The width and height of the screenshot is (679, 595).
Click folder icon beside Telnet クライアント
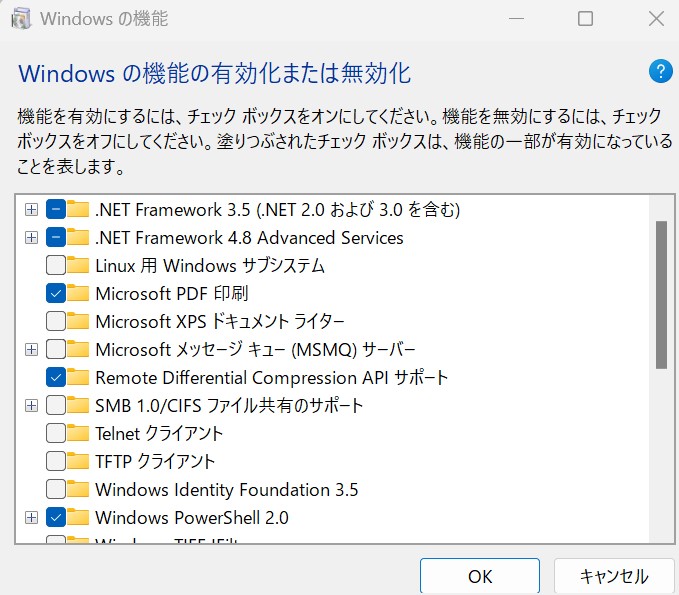tap(79, 434)
